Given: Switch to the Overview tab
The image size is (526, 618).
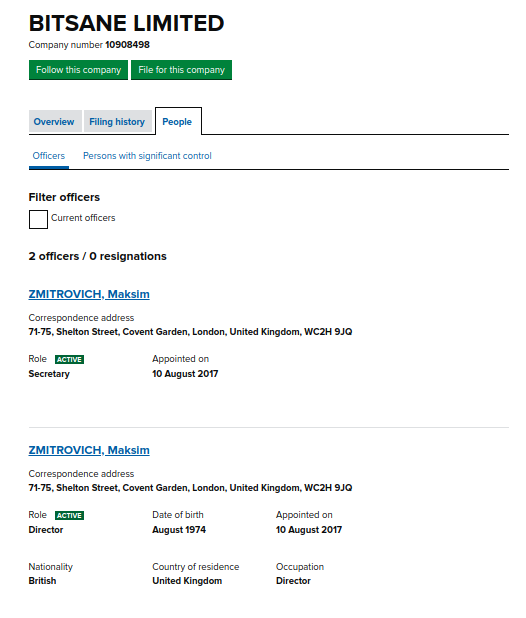Looking at the screenshot, I should [x=55, y=121].
